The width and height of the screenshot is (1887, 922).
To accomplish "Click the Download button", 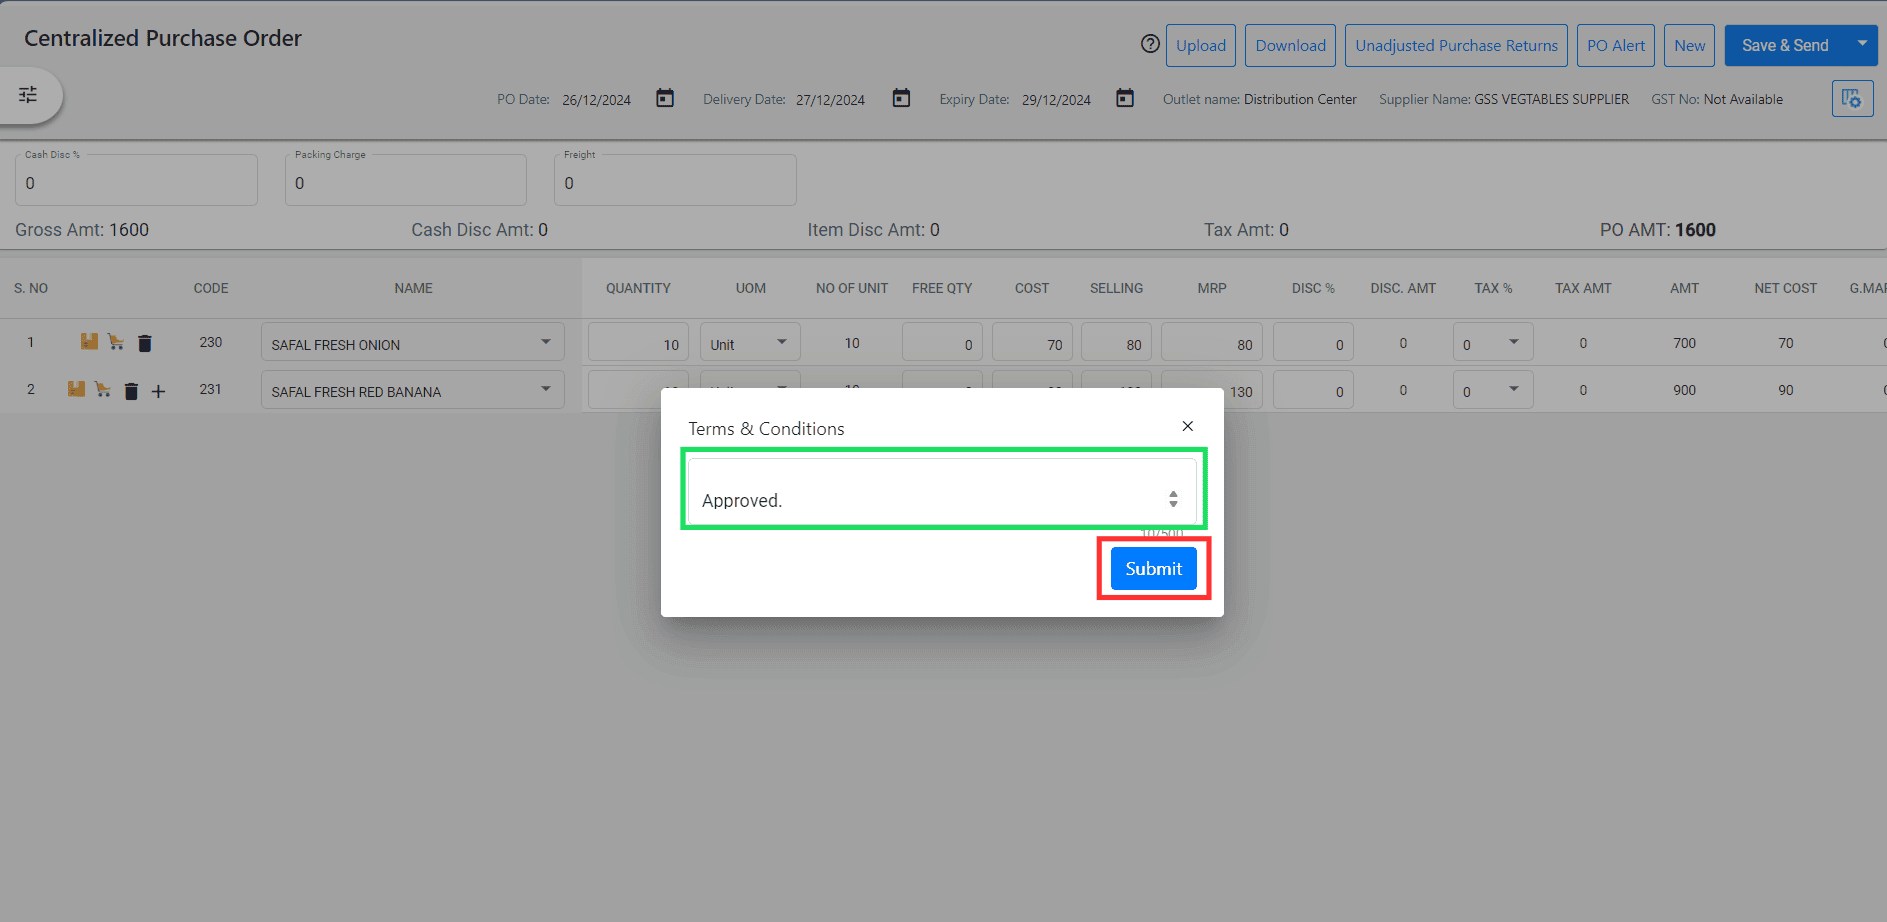I will coord(1290,45).
